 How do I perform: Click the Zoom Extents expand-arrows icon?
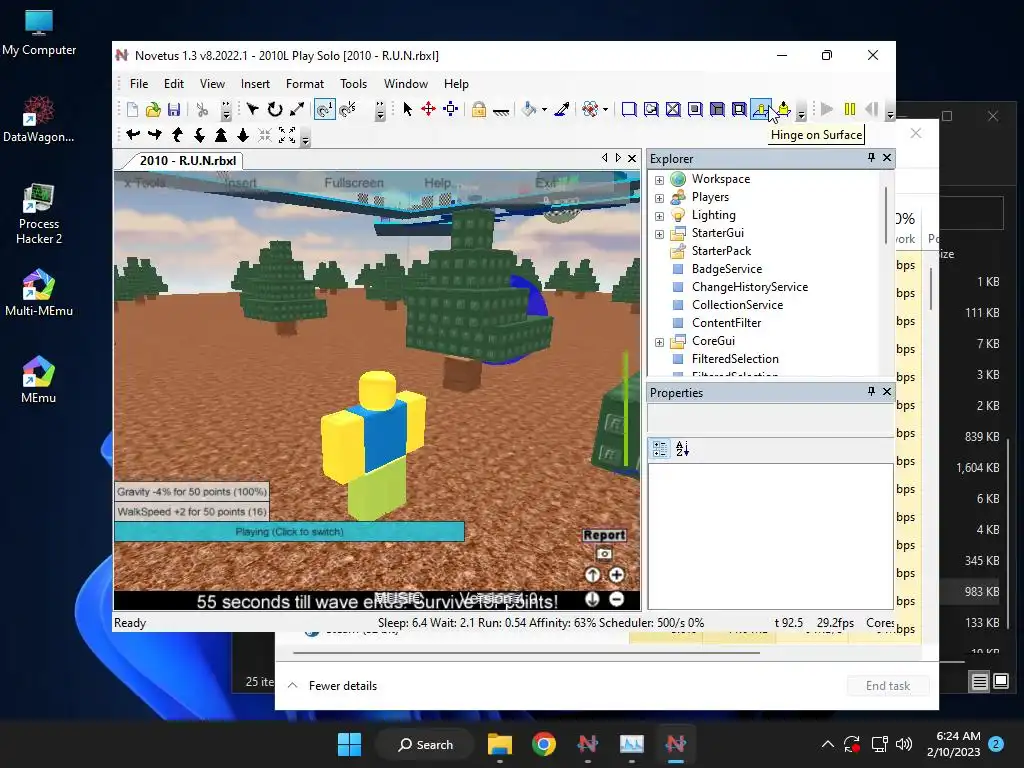click(x=287, y=135)
